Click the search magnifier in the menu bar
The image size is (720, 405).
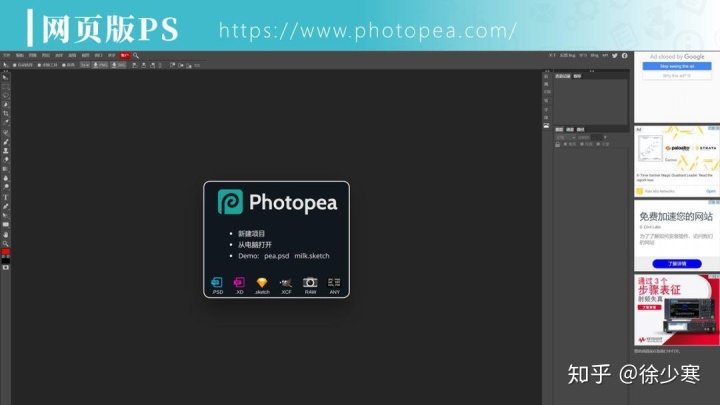coord(136,56)
